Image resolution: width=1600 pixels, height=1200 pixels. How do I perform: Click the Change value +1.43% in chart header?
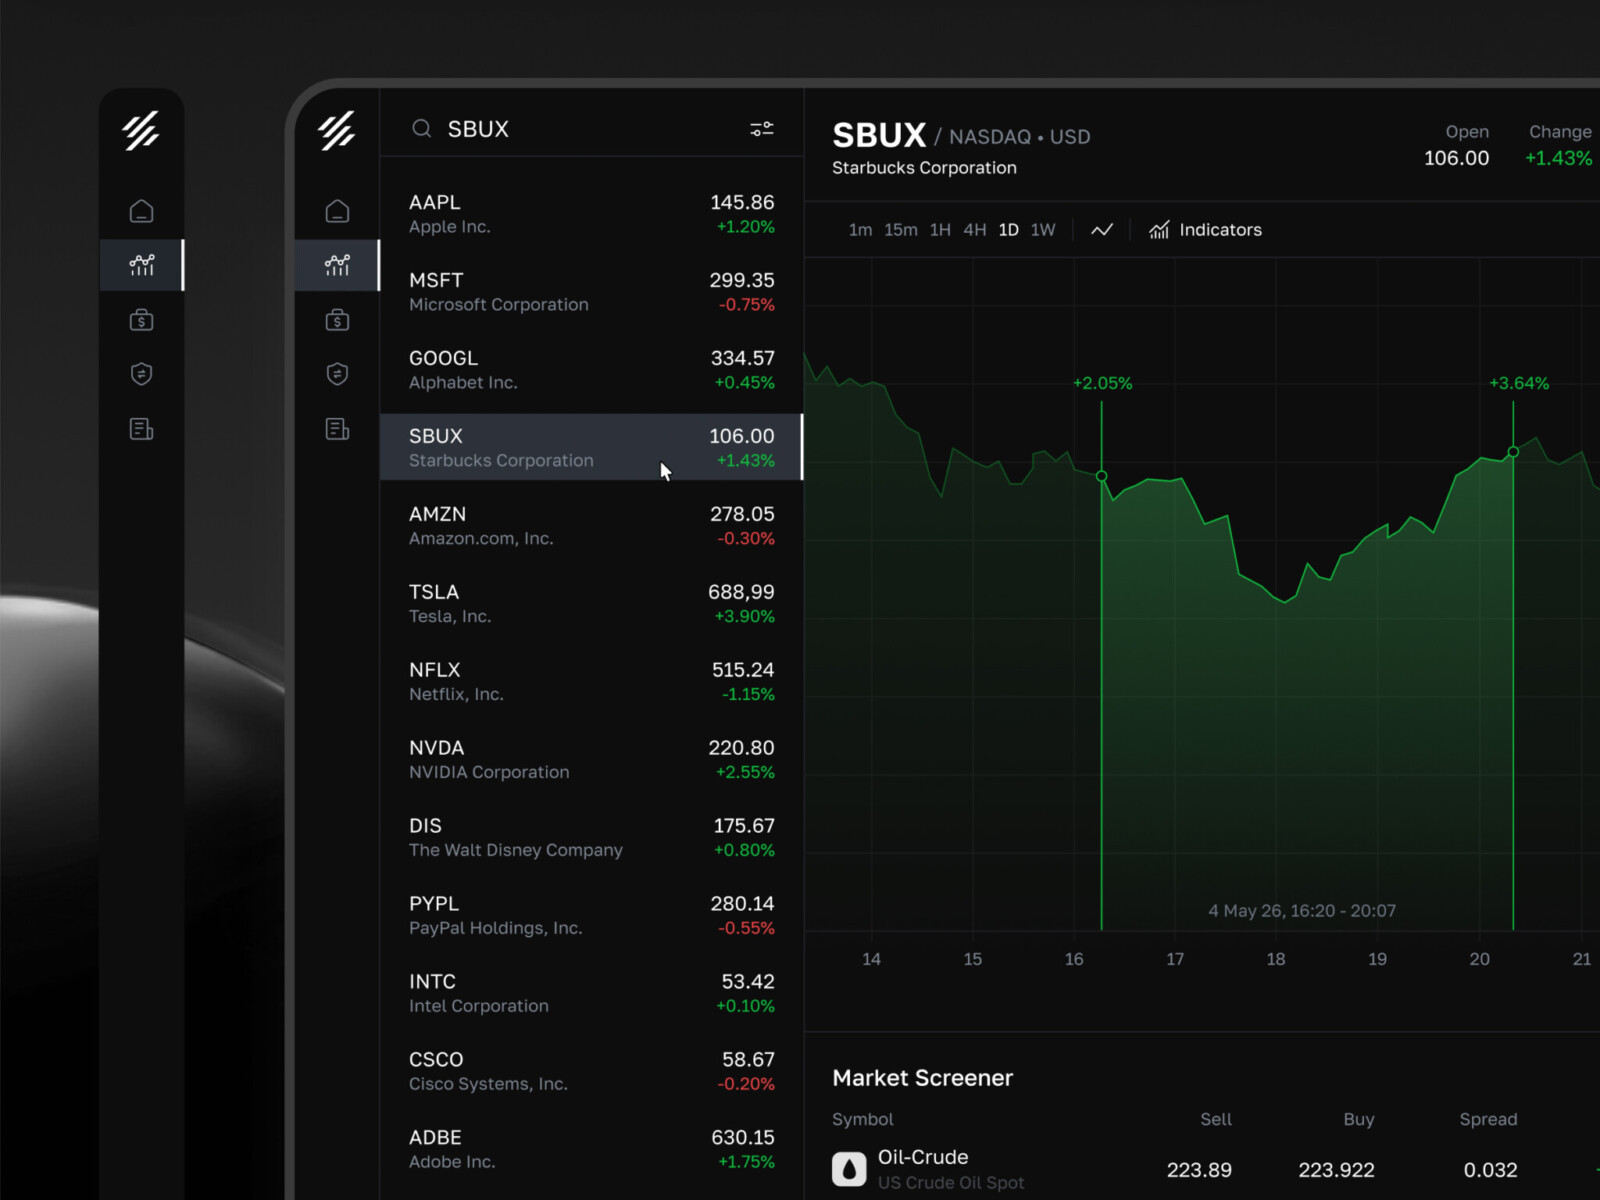pyautogui.click(x=1558, y=158)
